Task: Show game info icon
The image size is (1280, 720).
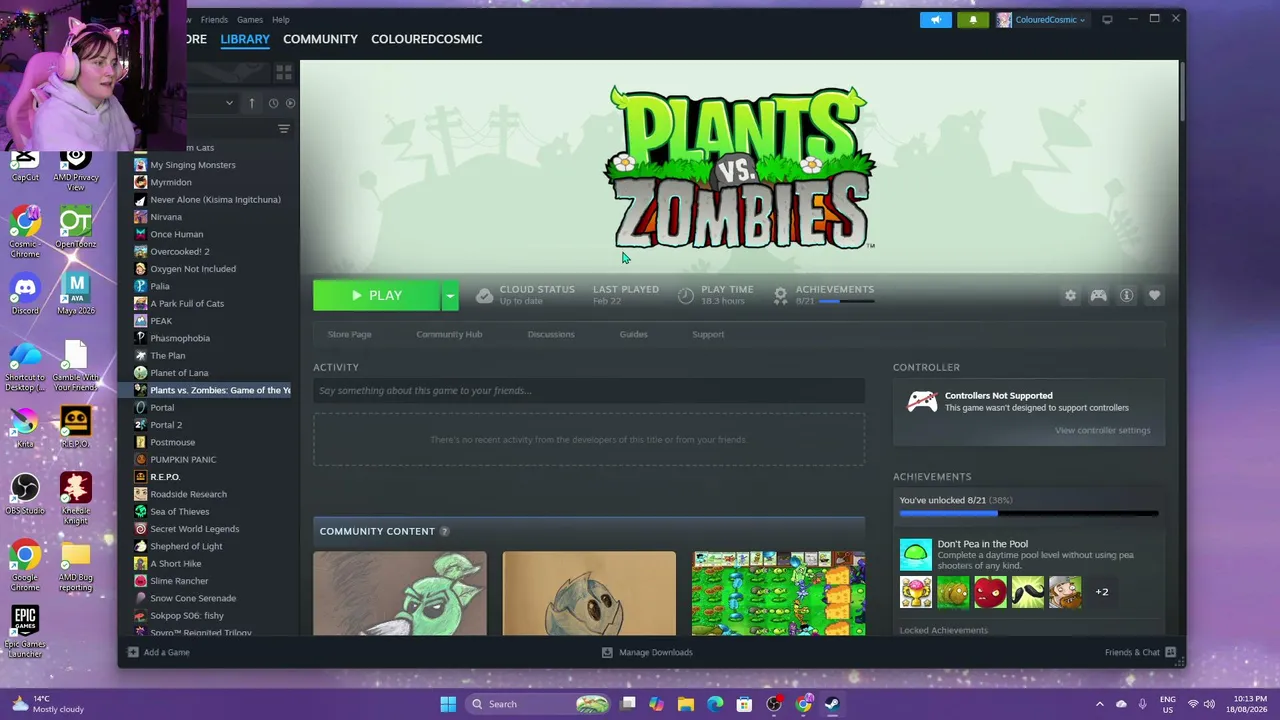Action: [1126, 295]
